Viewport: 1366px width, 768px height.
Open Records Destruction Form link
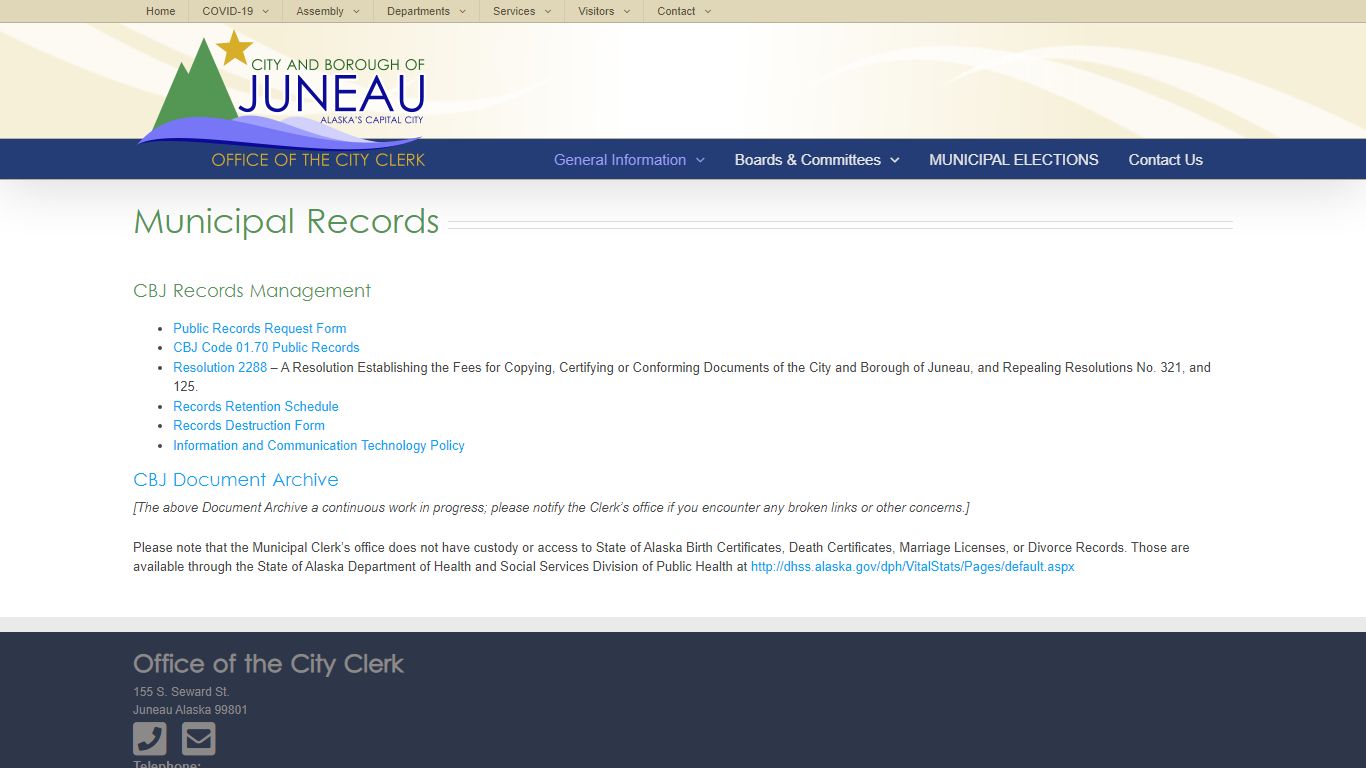coord(249,425)
